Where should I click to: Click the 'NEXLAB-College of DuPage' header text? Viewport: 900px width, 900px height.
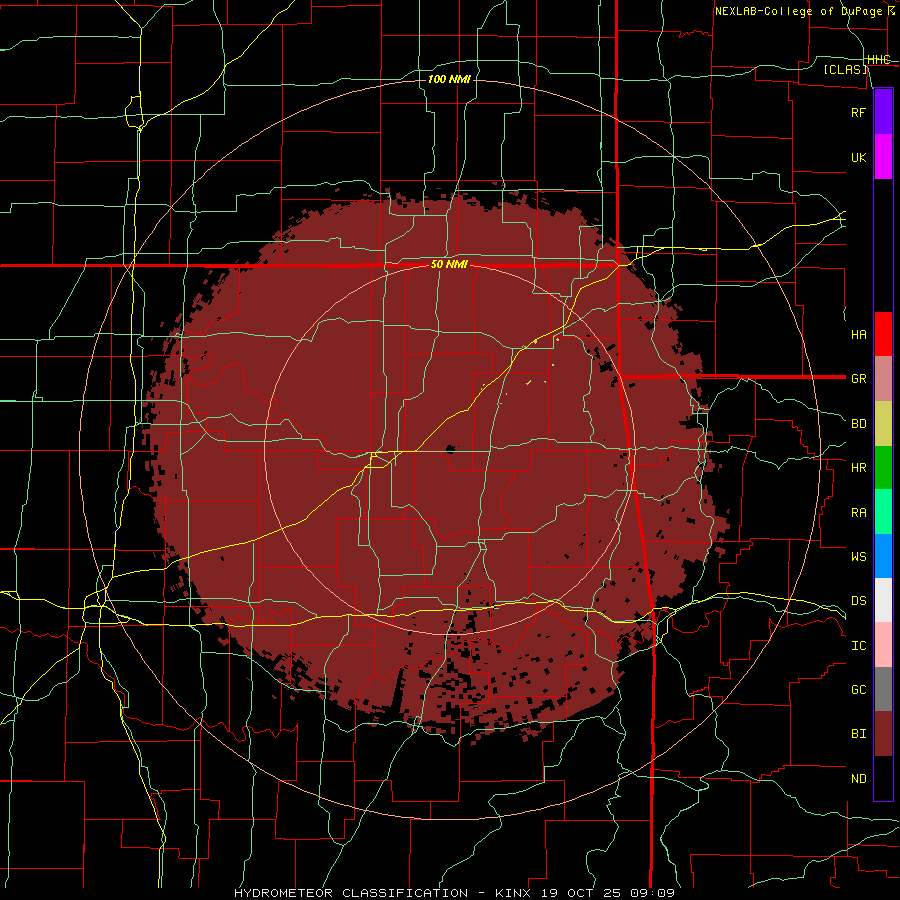[x=798, y=11]
